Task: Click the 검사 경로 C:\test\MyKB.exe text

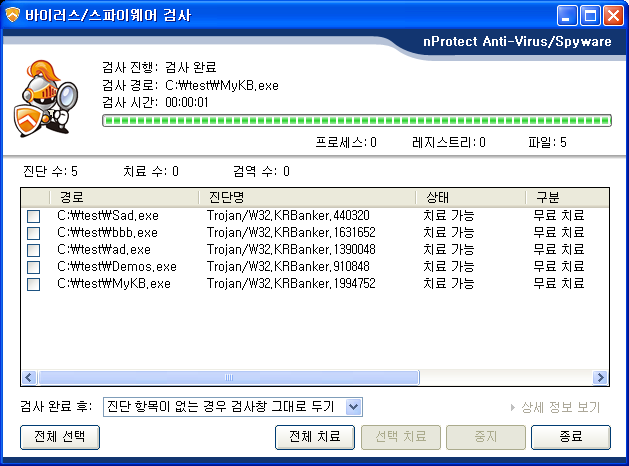Action: click(x=190, y=85)
